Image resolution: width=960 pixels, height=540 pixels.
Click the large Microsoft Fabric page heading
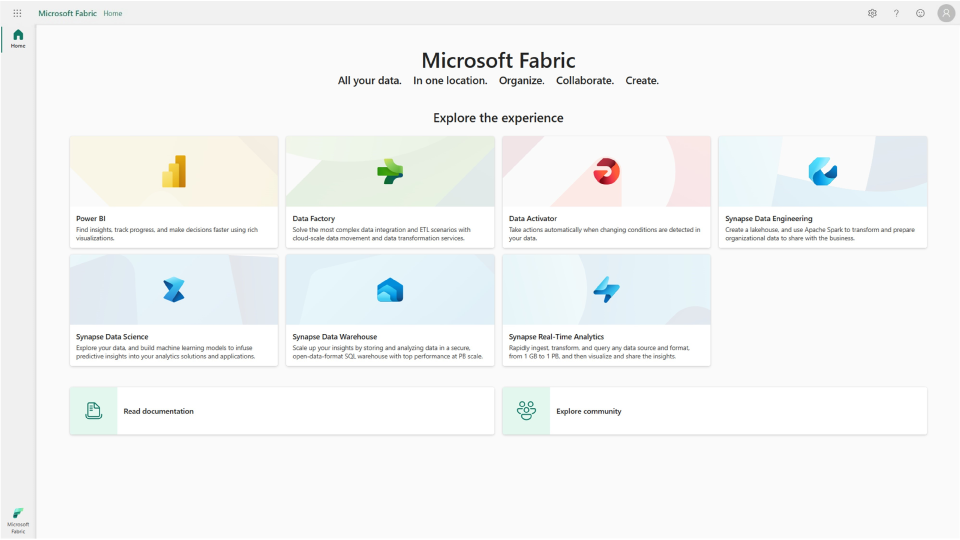coord(498,60)
